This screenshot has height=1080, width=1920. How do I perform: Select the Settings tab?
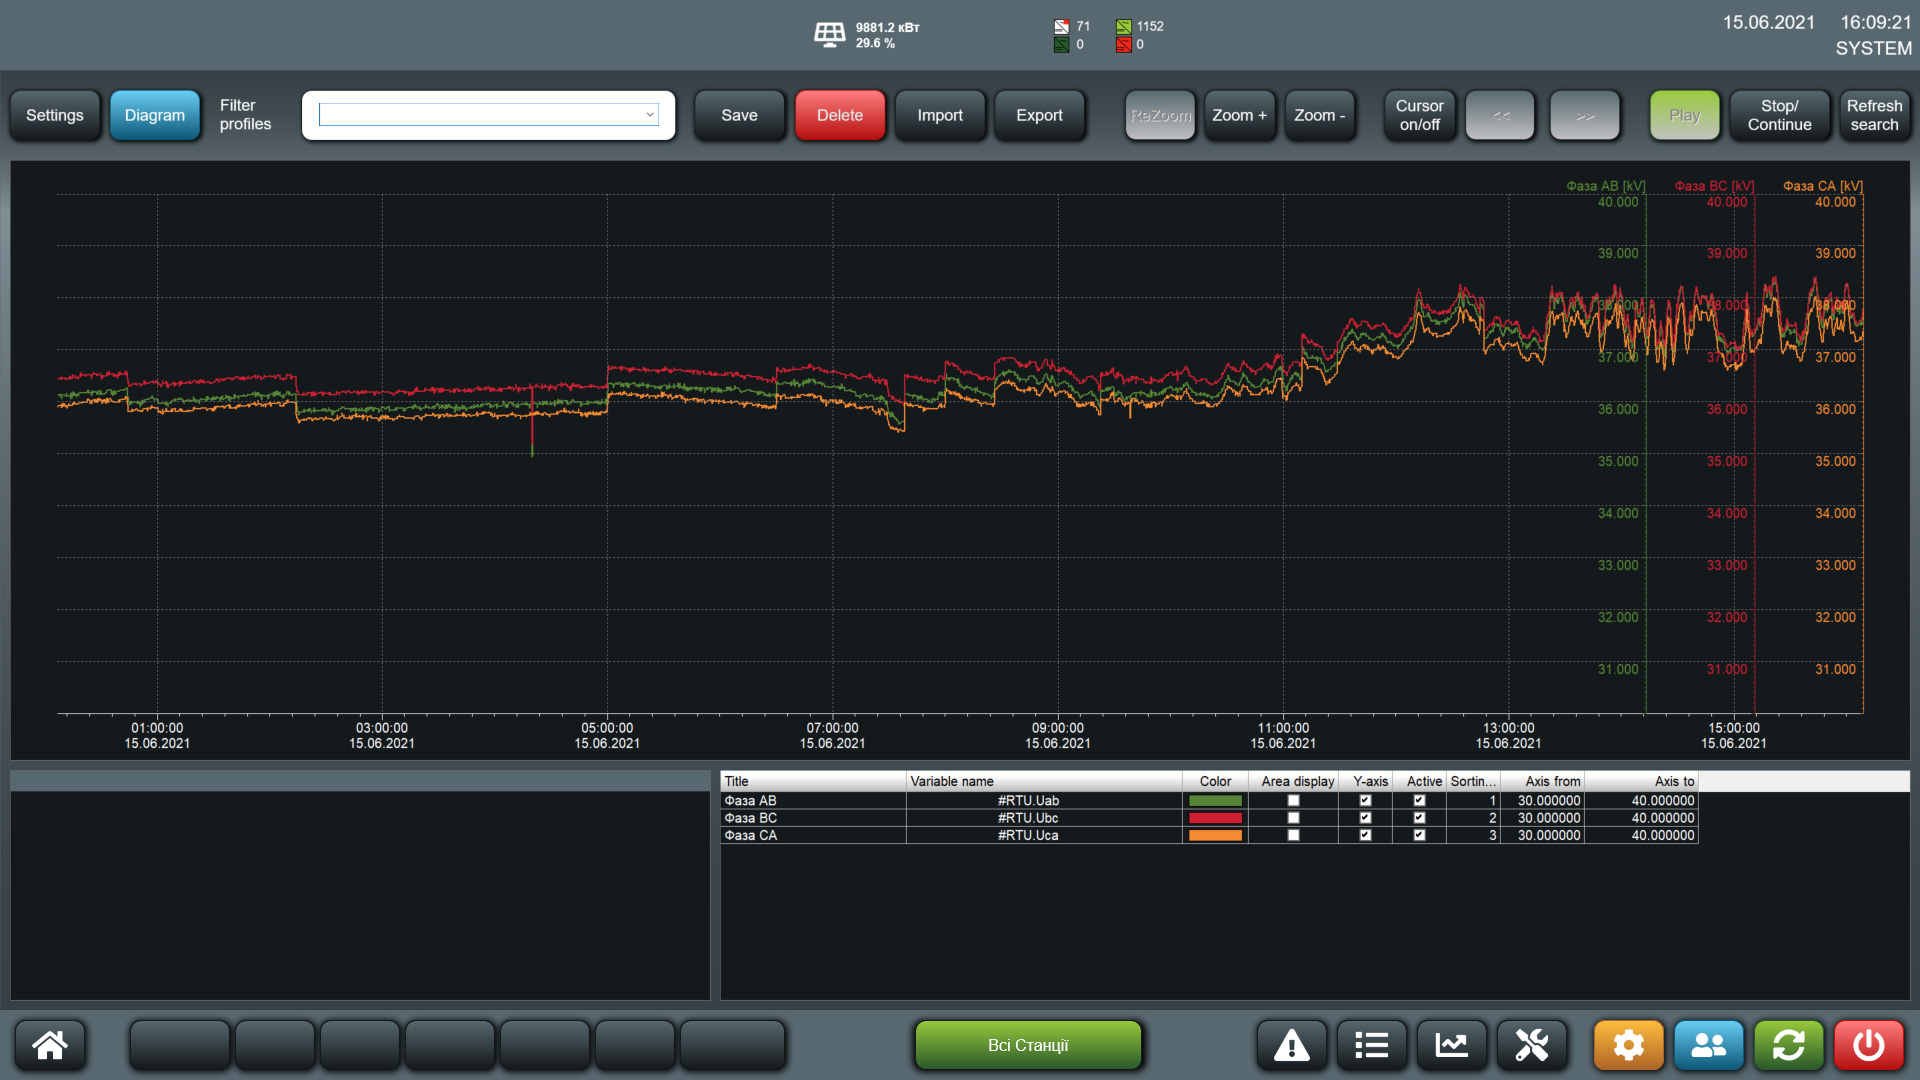[x=55, y=115]
